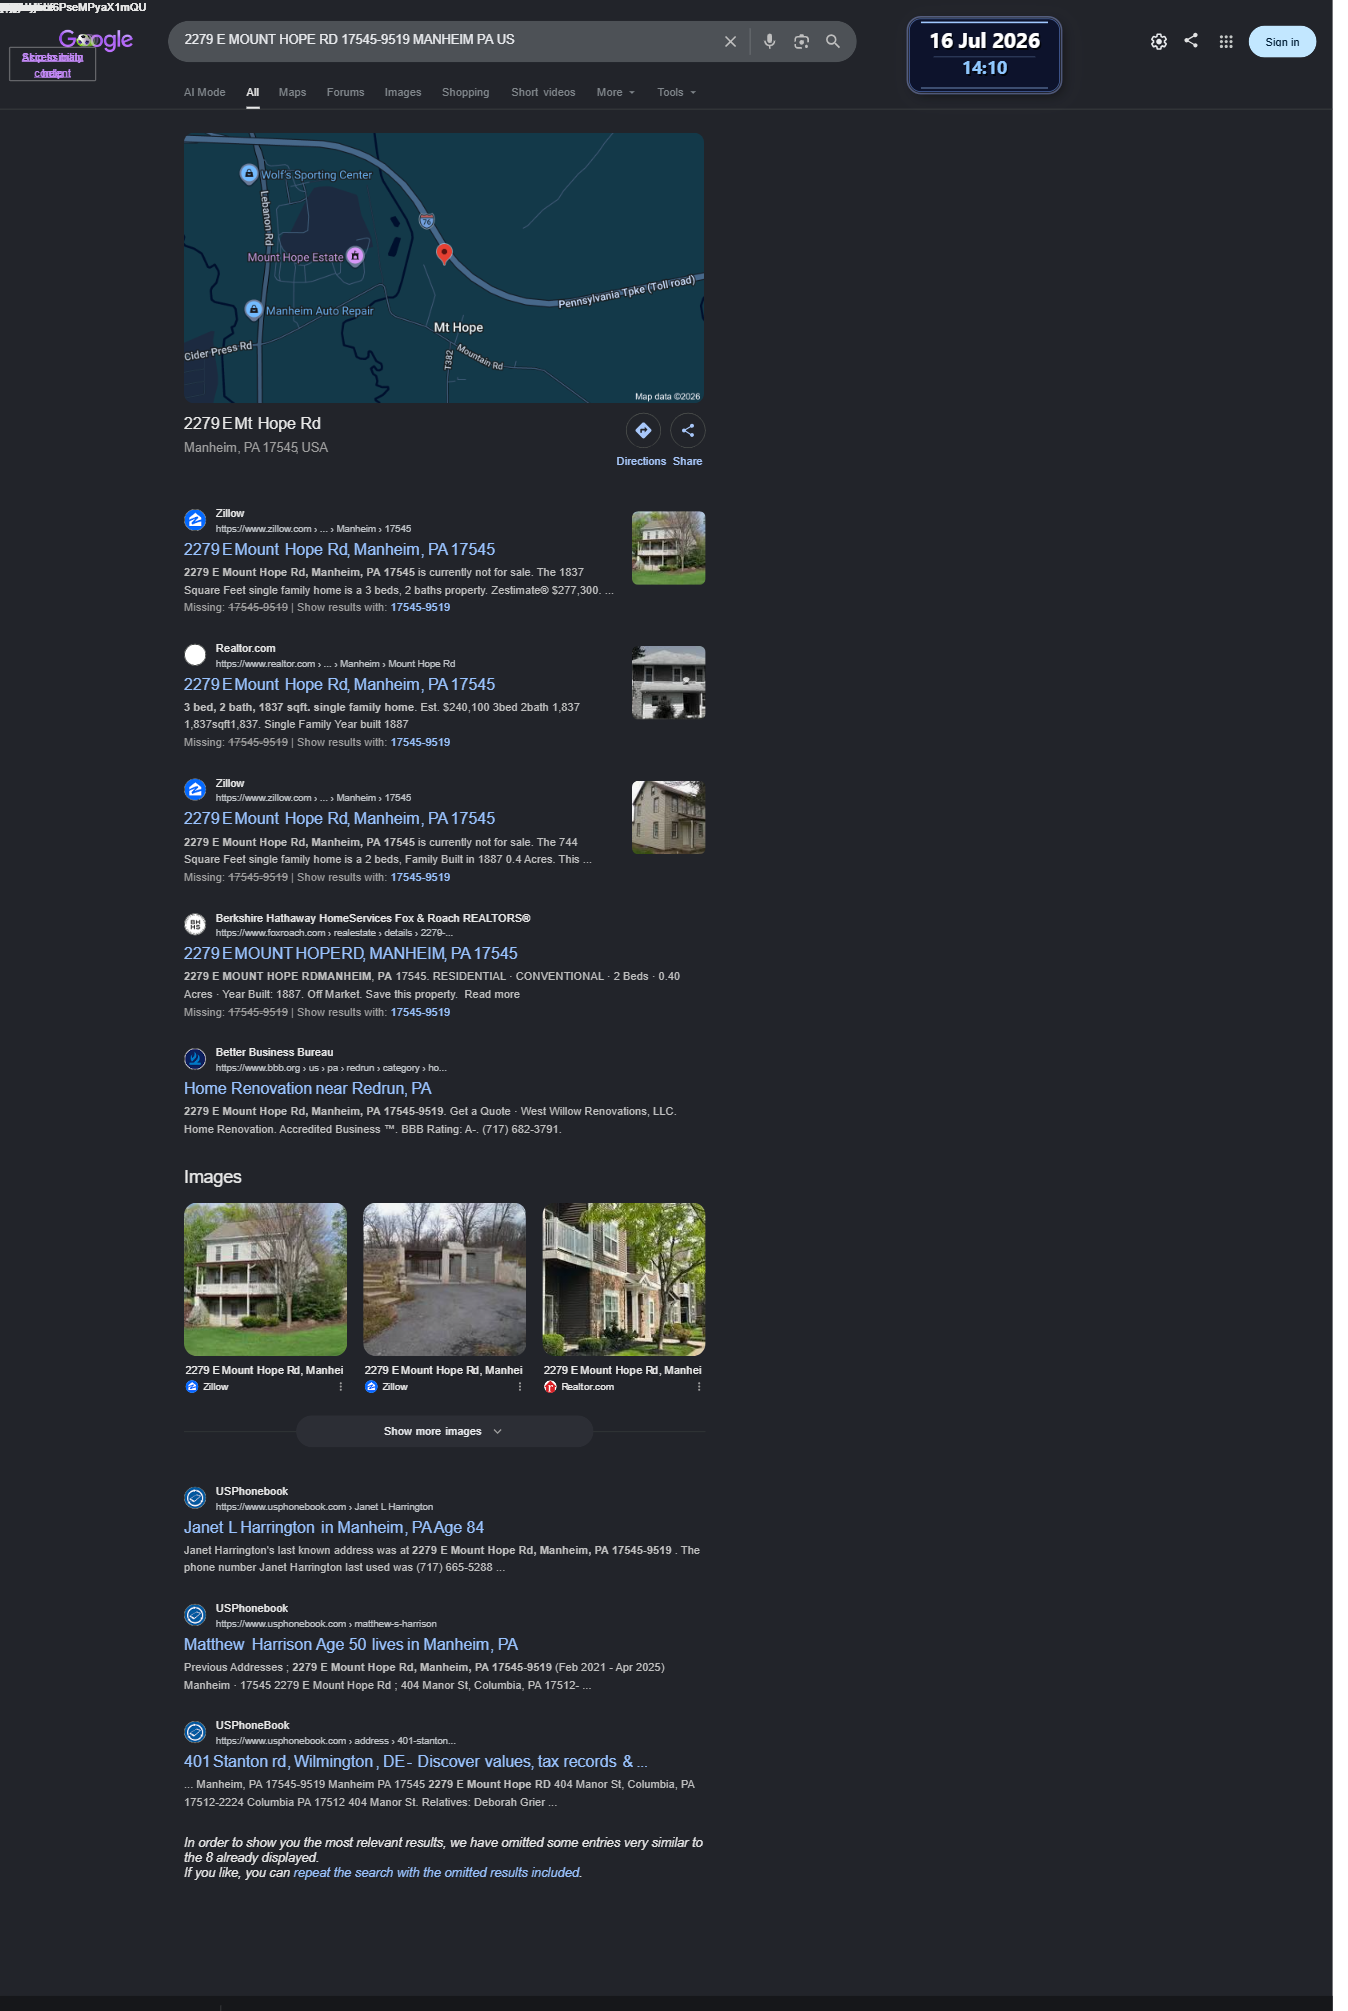Click the Realtor.com site favicon
The width and height of the screenshot is (1348, 2011).
(195, 655)
